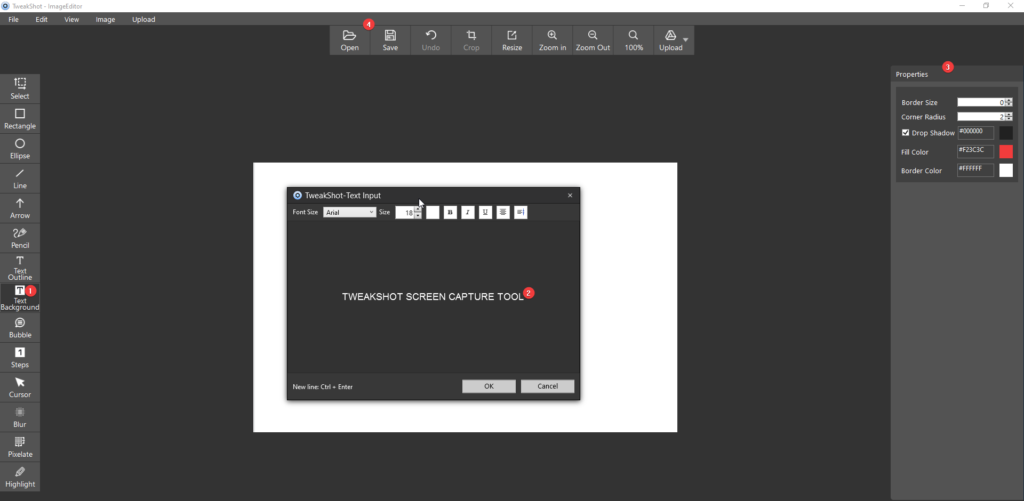Click the Corner Radius value field
Image resolution: width=1024 pixels, height=501 pixels.
[981, 117]
